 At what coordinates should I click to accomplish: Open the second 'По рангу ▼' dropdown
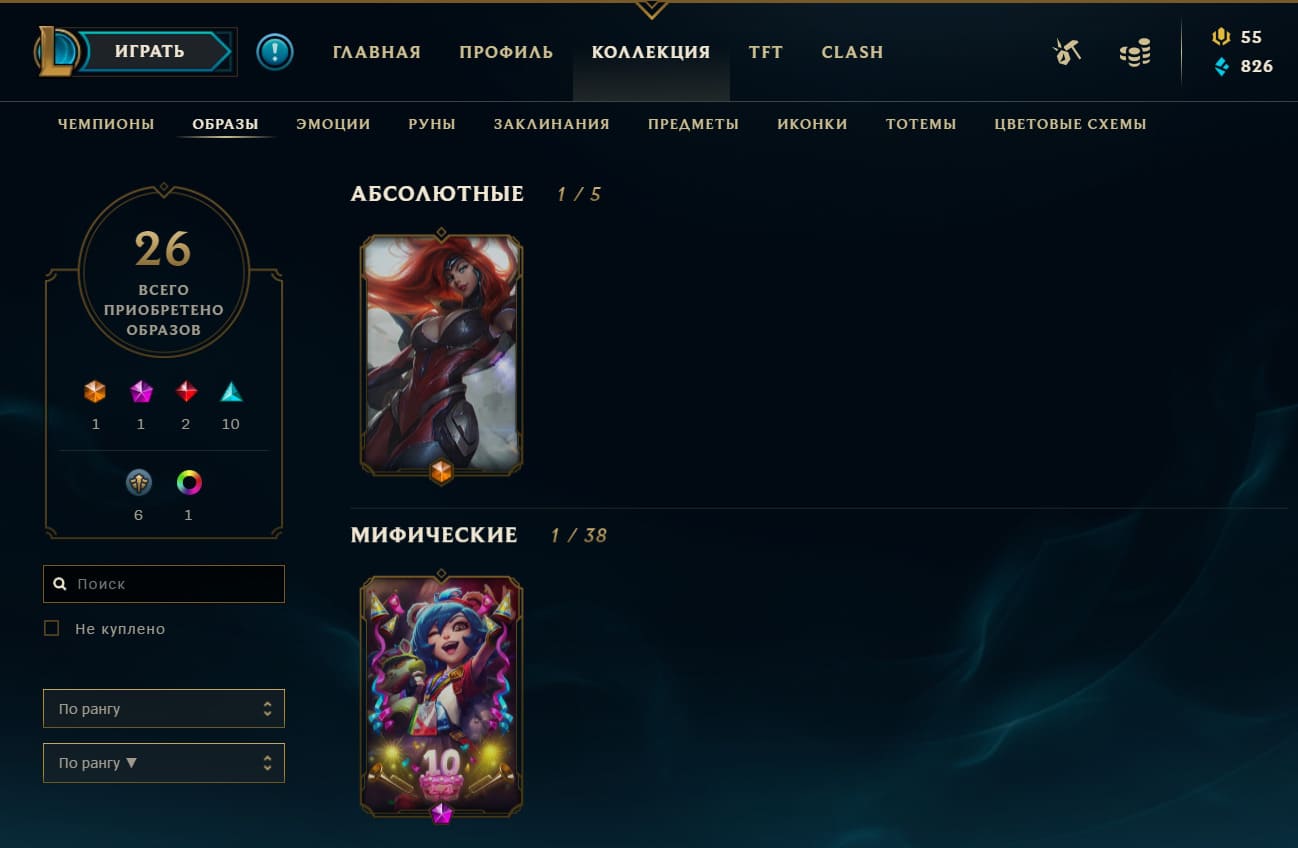(164, 762)
